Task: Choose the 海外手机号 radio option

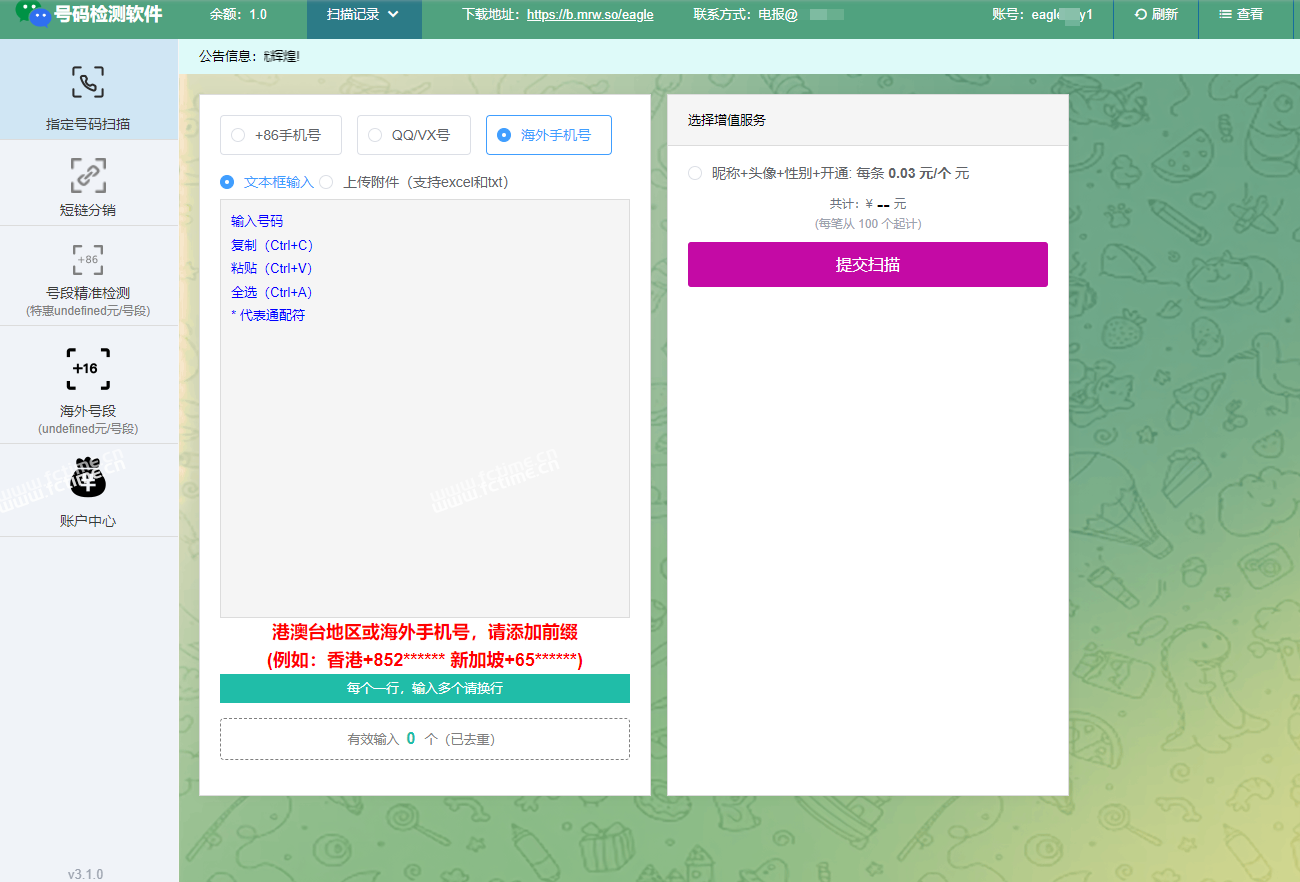Action: point(504,135)
